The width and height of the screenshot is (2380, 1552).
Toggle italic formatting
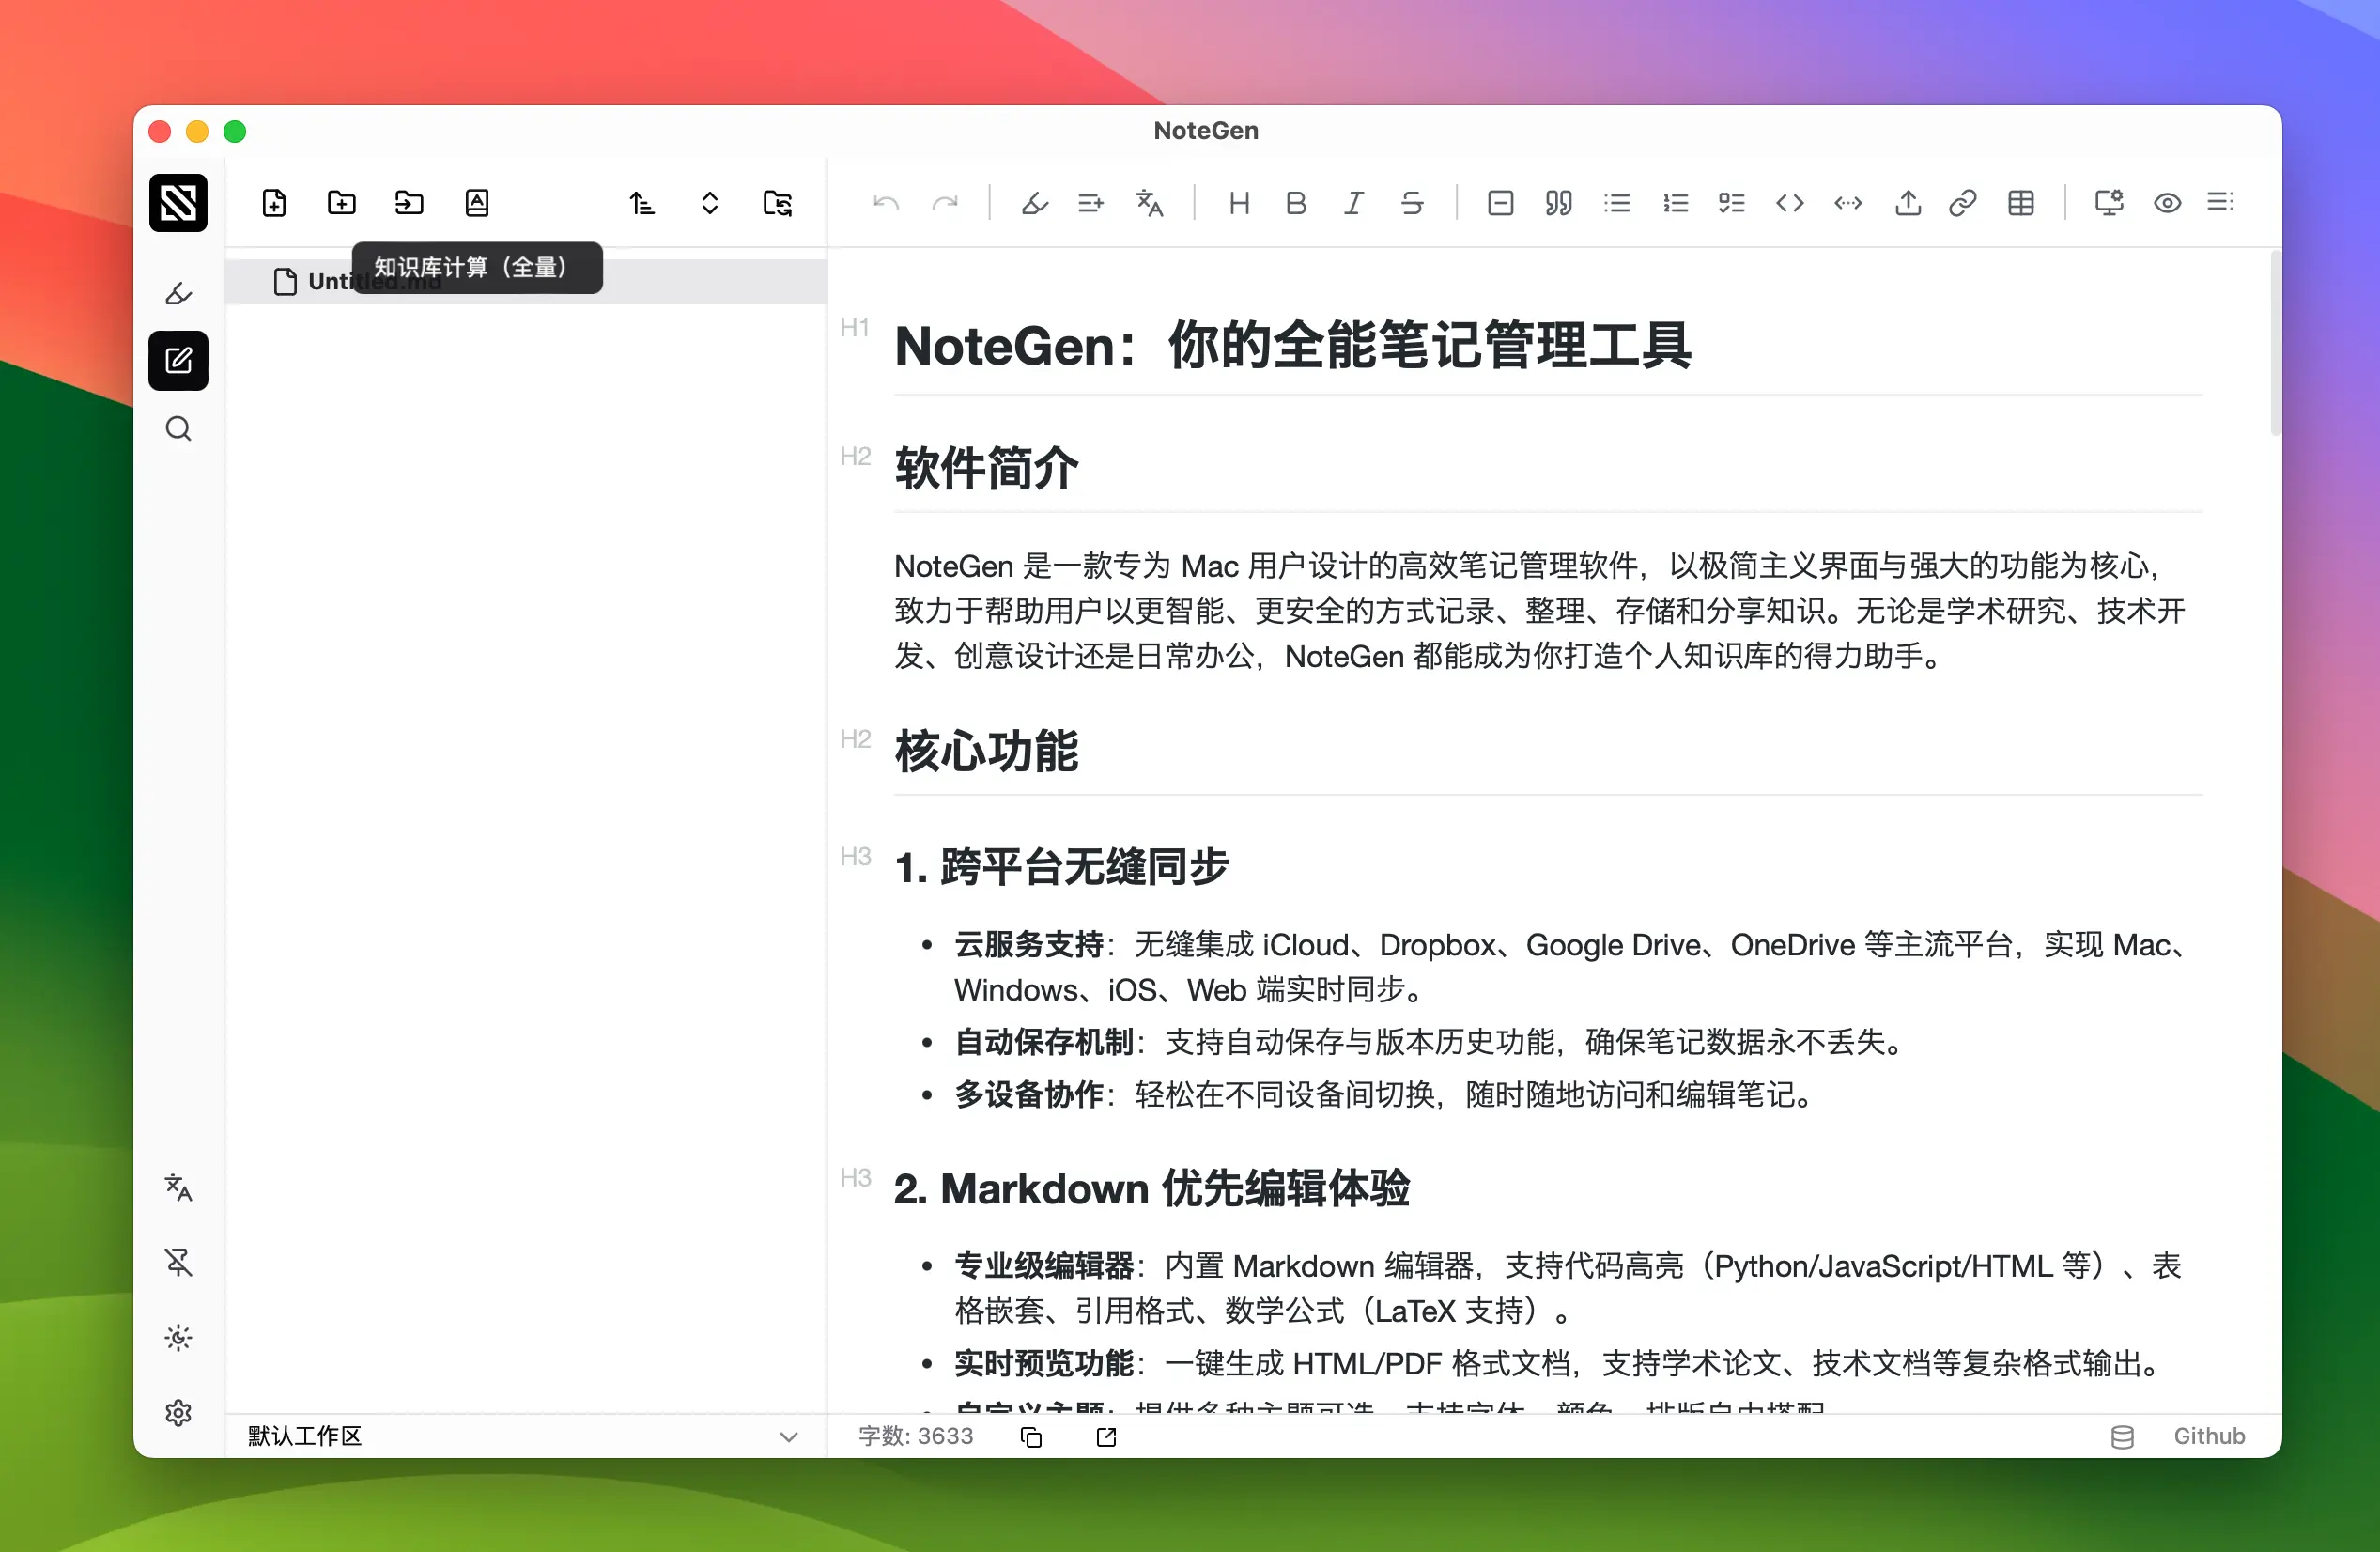click(x=1354, y=203)
